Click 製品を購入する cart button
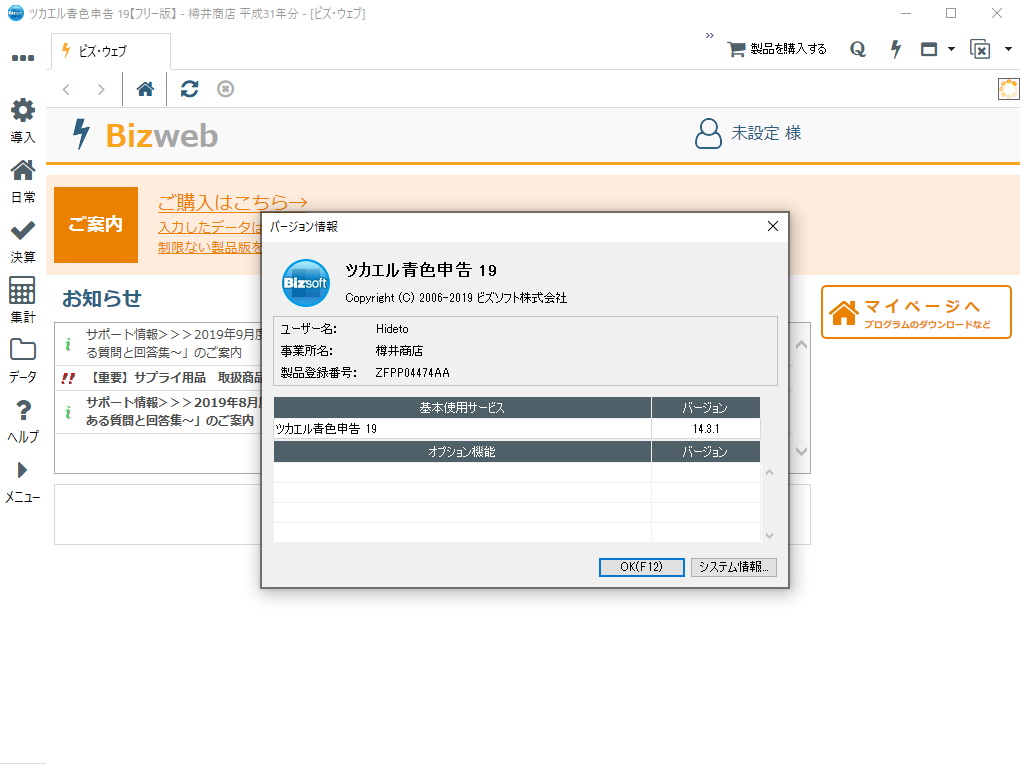Image resolution: width=1020 pixels, height=764 pixels. (777, 49)
